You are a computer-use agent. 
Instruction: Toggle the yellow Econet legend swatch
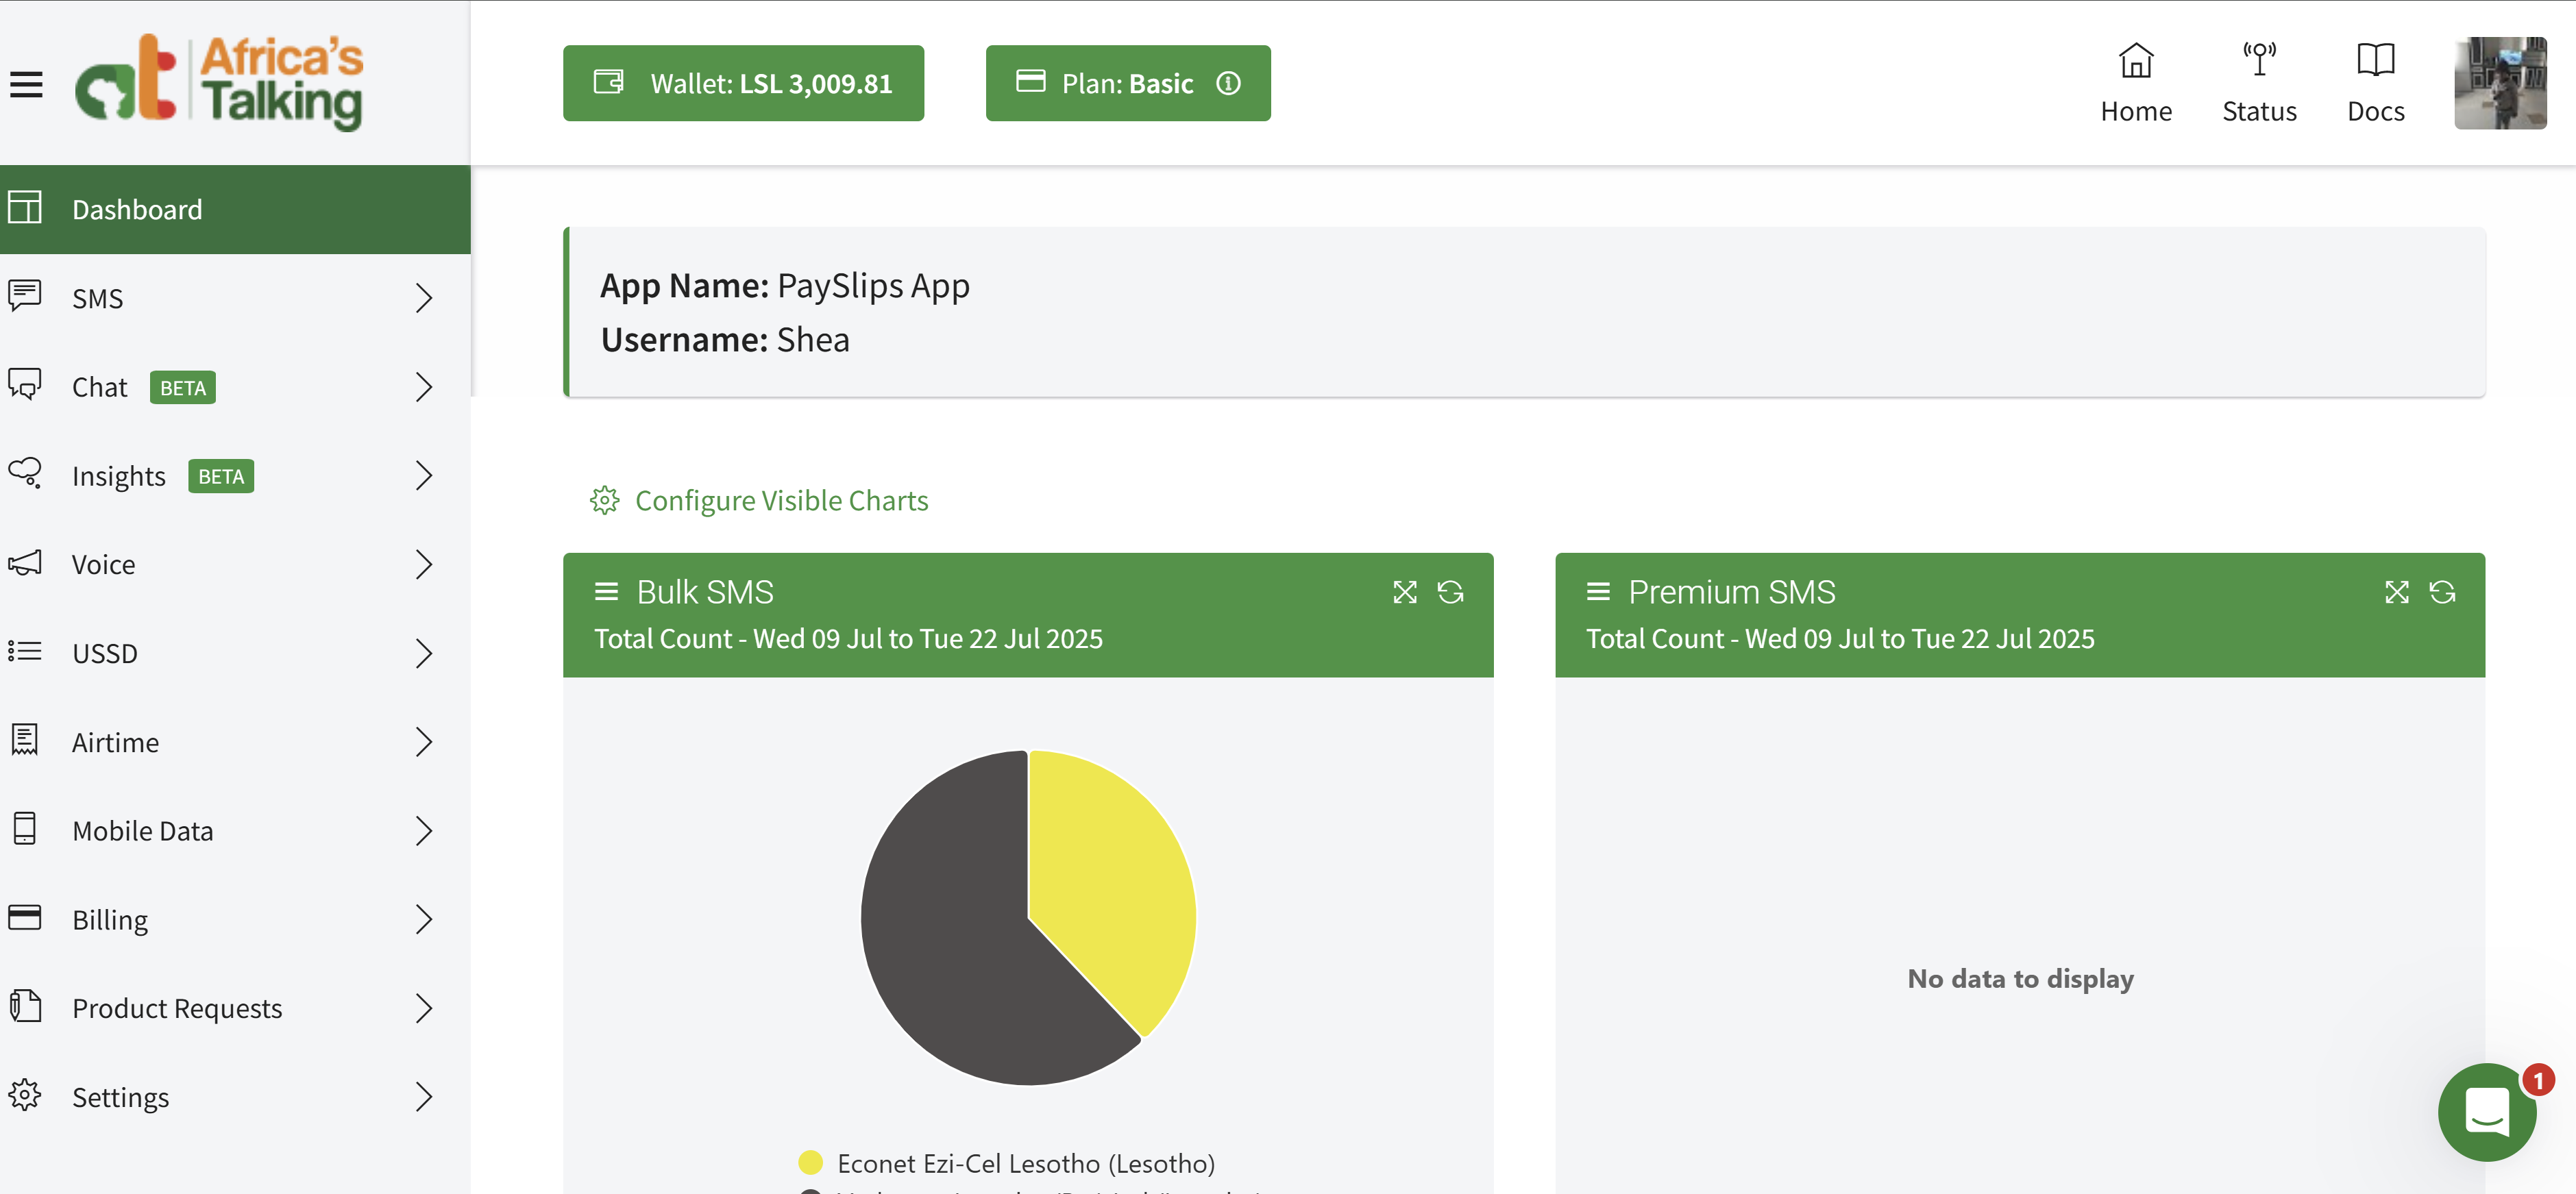coord(811,1162)
